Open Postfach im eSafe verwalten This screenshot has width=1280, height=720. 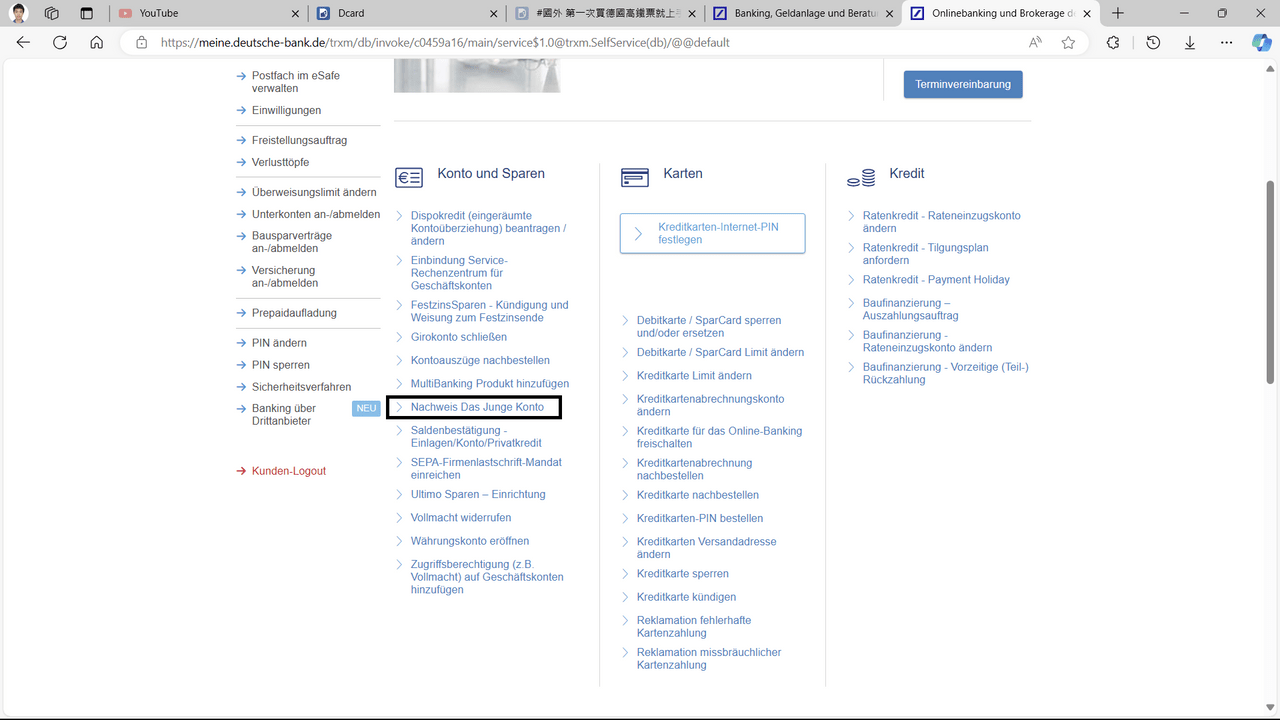(x=296, y=82)
